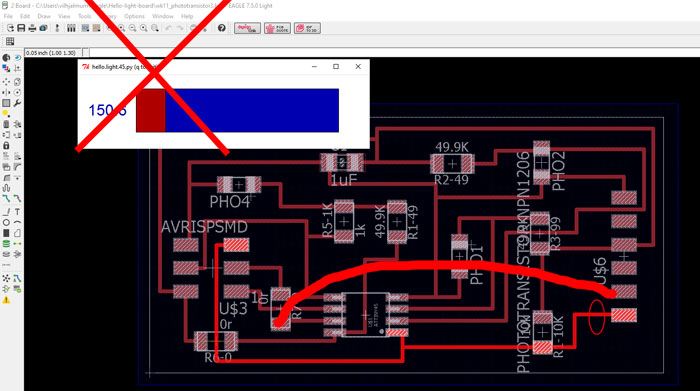Click the 1uF capacitor label
The image size is (700, 391).
[x=344, y=180]
